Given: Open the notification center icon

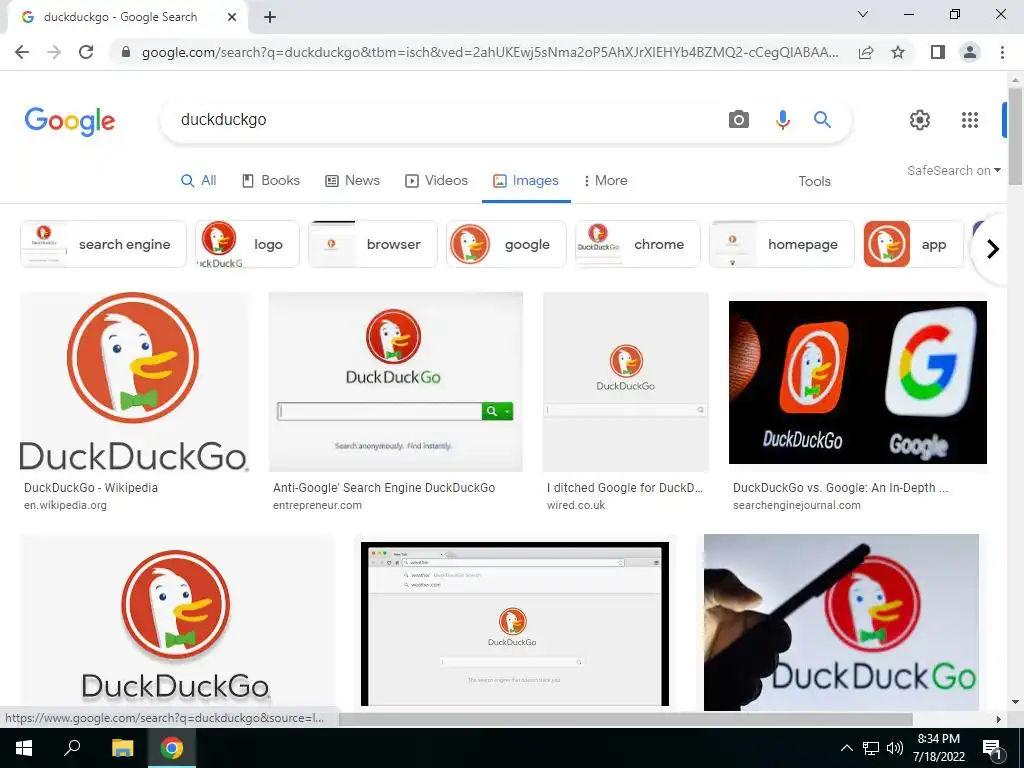Looking at the screenshot, I should coord(991,749).
